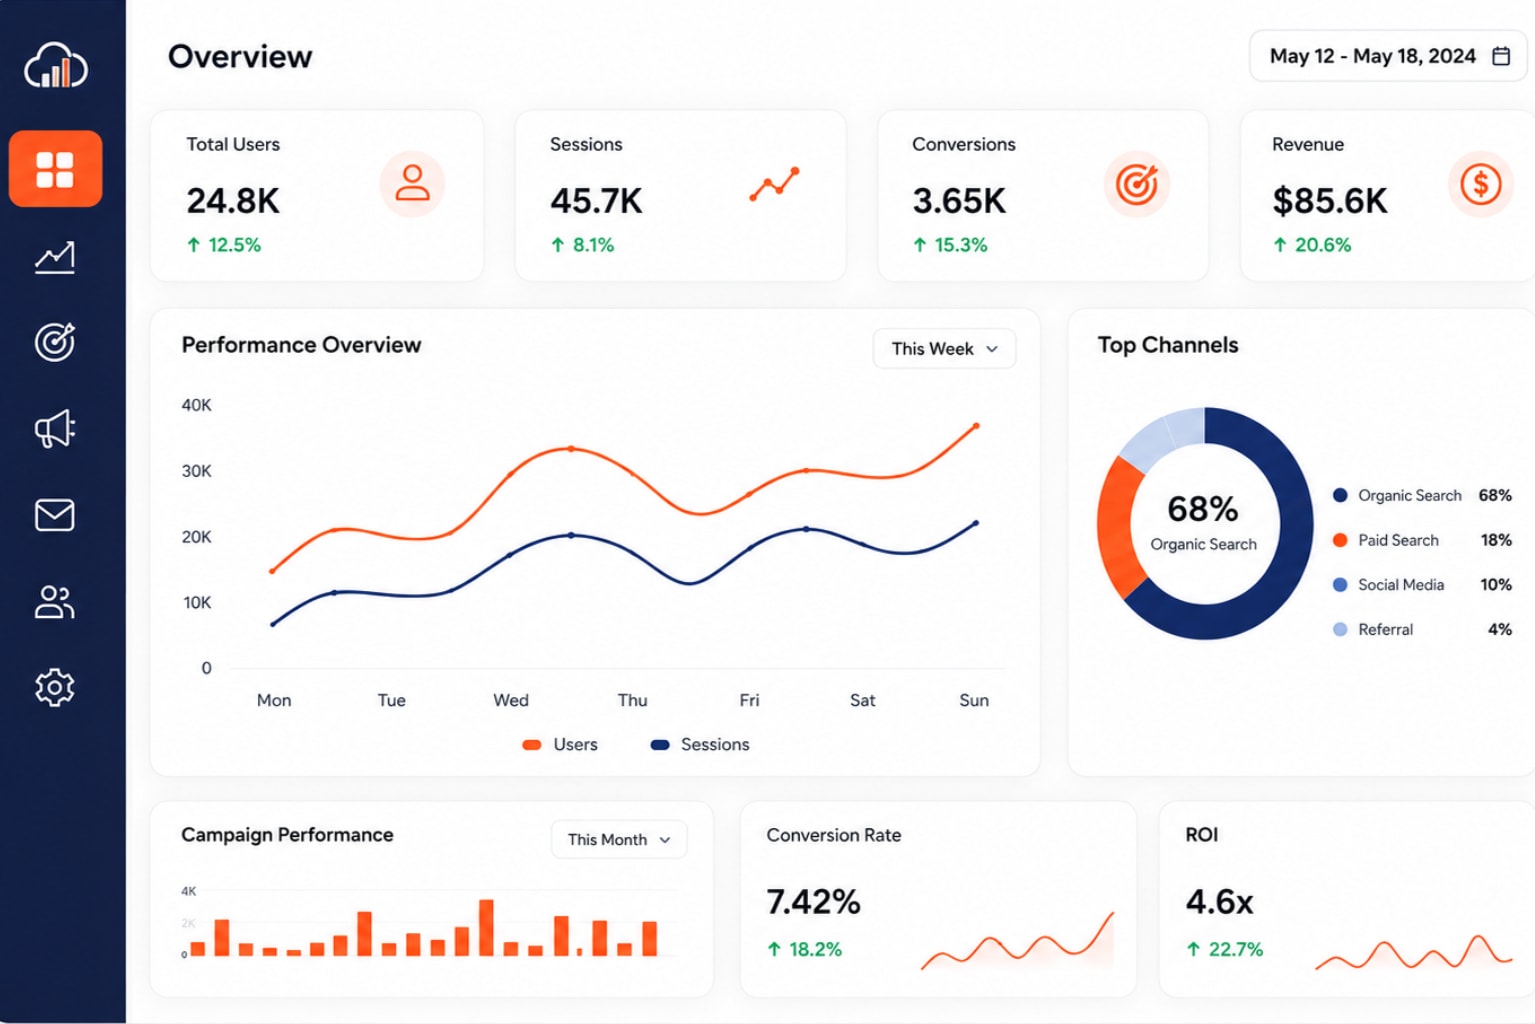Select the Referral legend entry
Screen dimensions: 1535x1024
(x=1422, y=629)
